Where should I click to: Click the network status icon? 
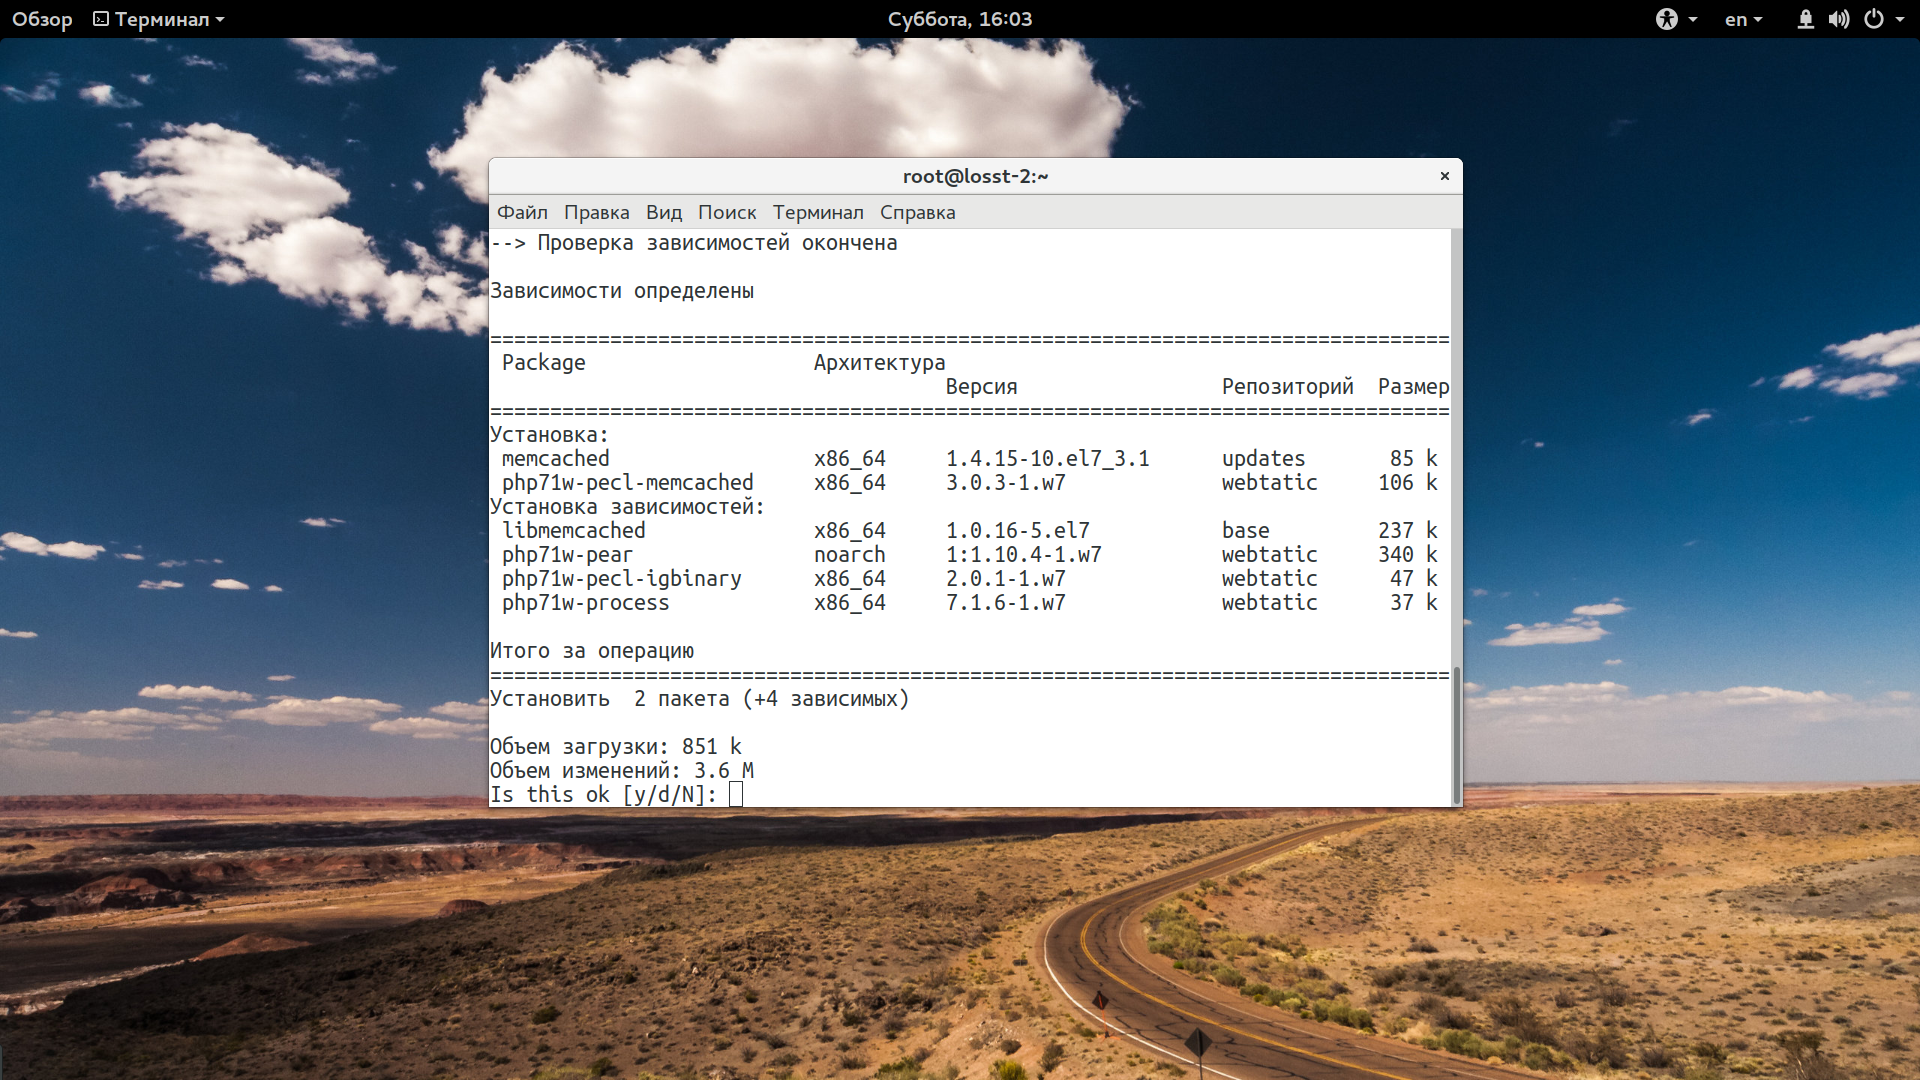(x=1805, y=19)
